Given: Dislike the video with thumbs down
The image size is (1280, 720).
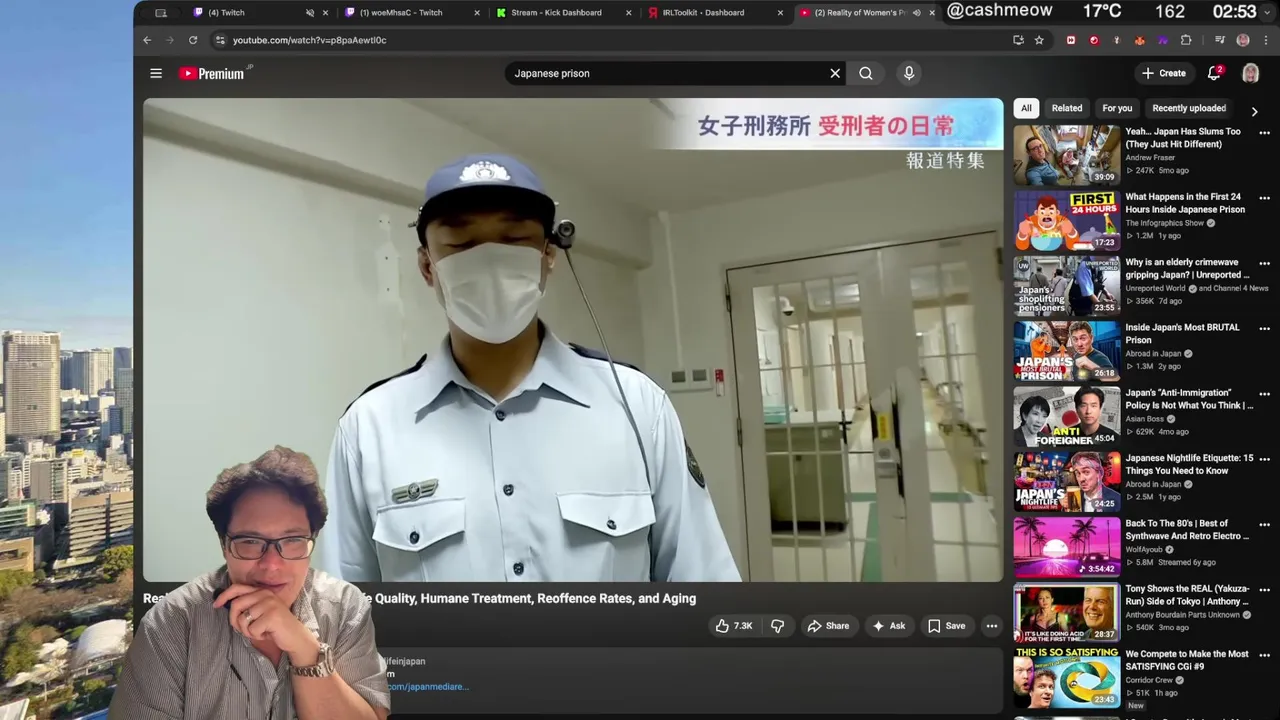Looking at the screenshot, I should tap(777, 626).
